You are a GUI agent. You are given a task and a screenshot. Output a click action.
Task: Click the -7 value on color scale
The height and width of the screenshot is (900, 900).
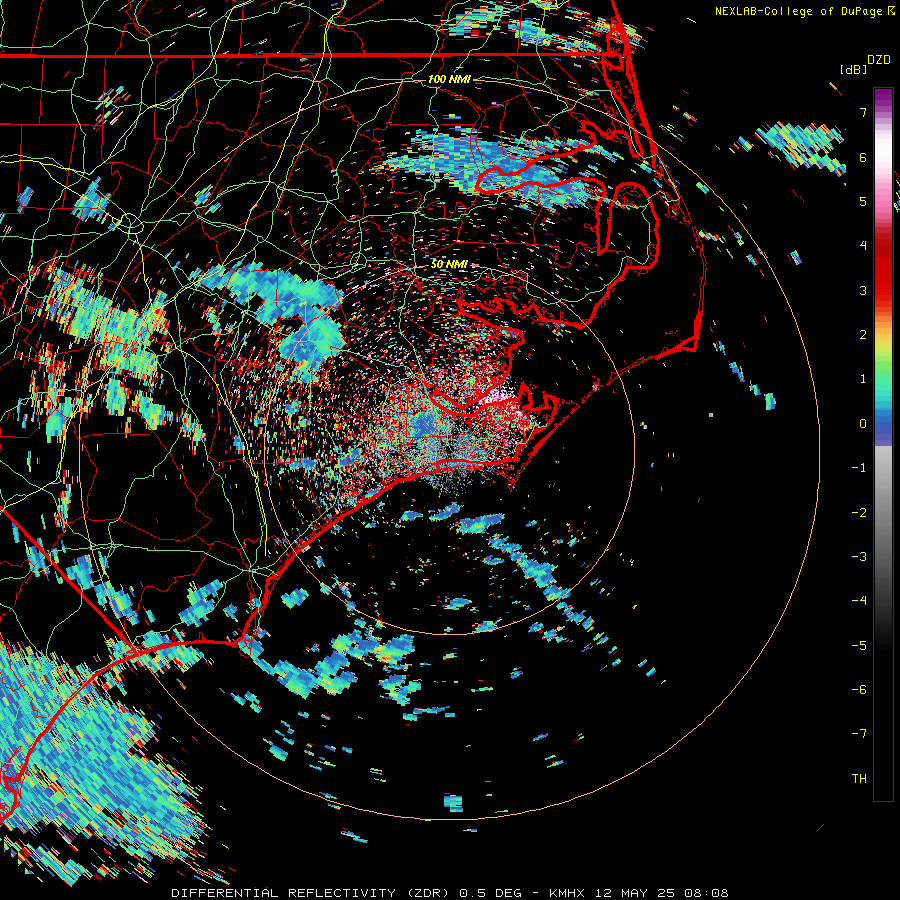tap(859, 734)
